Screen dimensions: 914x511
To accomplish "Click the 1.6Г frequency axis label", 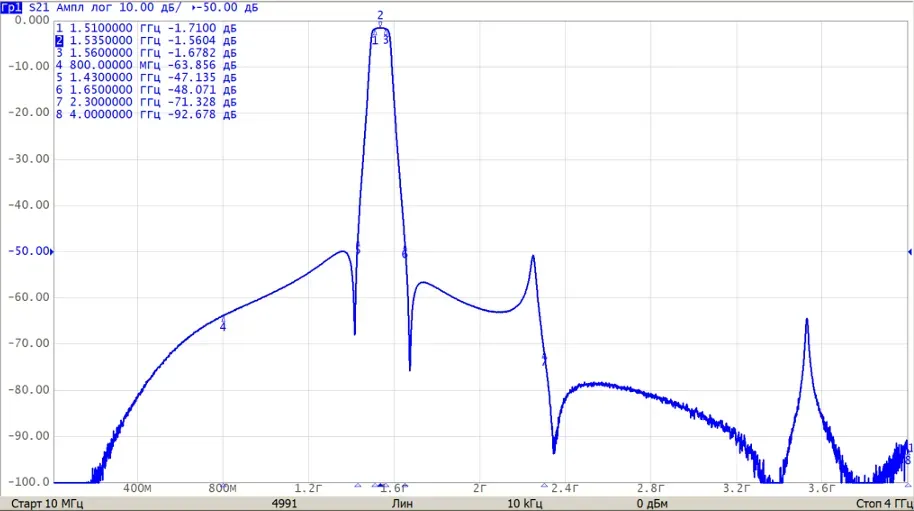I will tap(393, 488).
